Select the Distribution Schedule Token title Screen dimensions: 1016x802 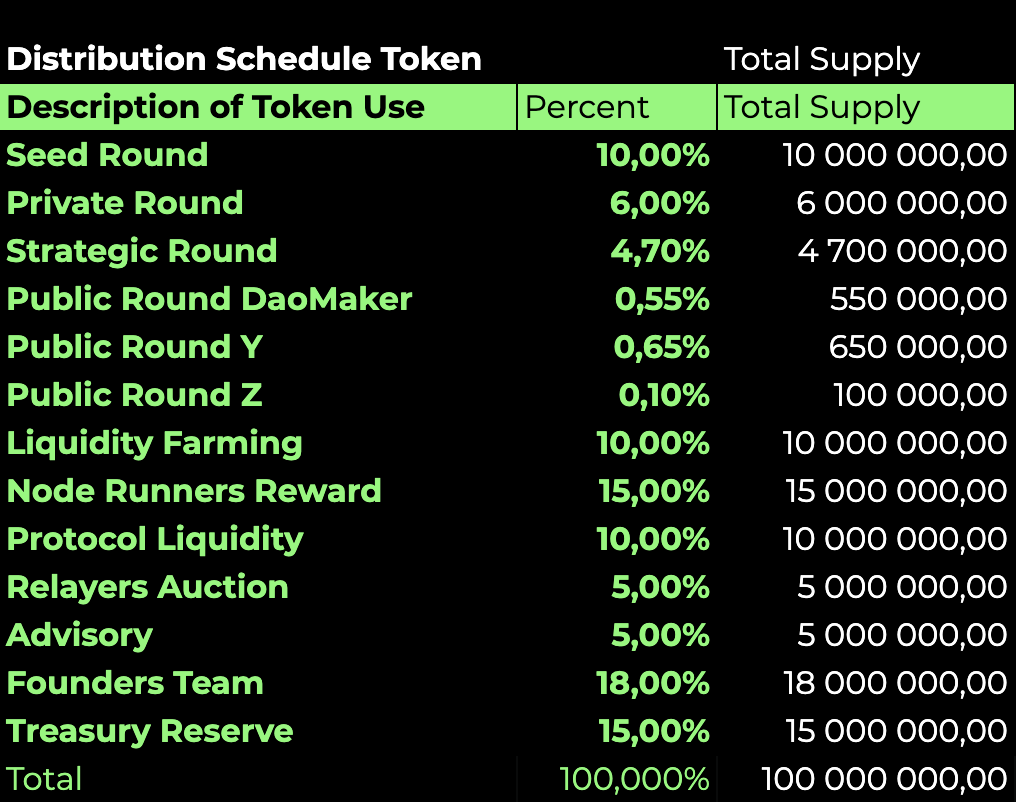pos(244,59)
